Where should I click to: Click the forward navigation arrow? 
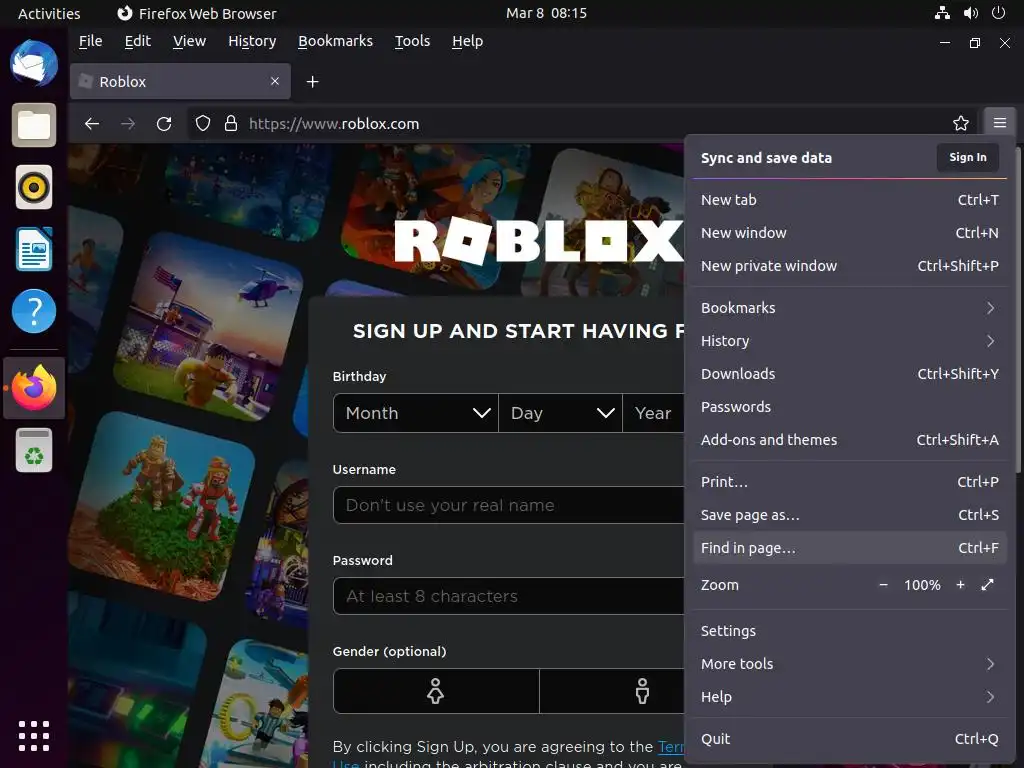pos(128,123)
